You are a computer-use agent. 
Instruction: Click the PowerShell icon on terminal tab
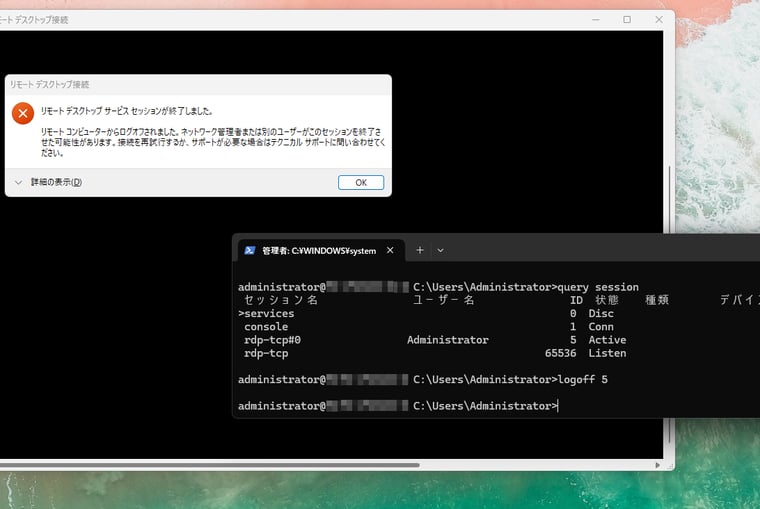pyautogui.click(x=250, y=251)
